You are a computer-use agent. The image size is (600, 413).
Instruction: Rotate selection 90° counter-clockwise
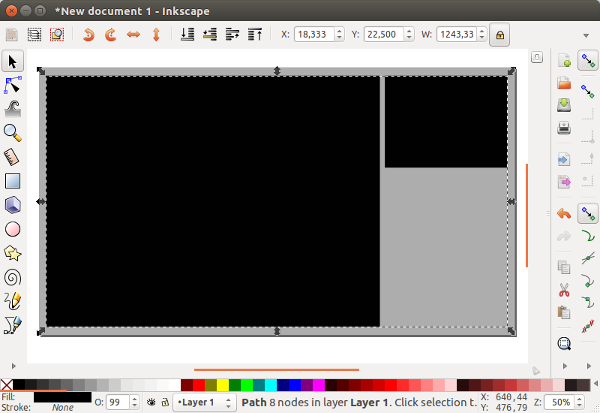pos(88,34)
